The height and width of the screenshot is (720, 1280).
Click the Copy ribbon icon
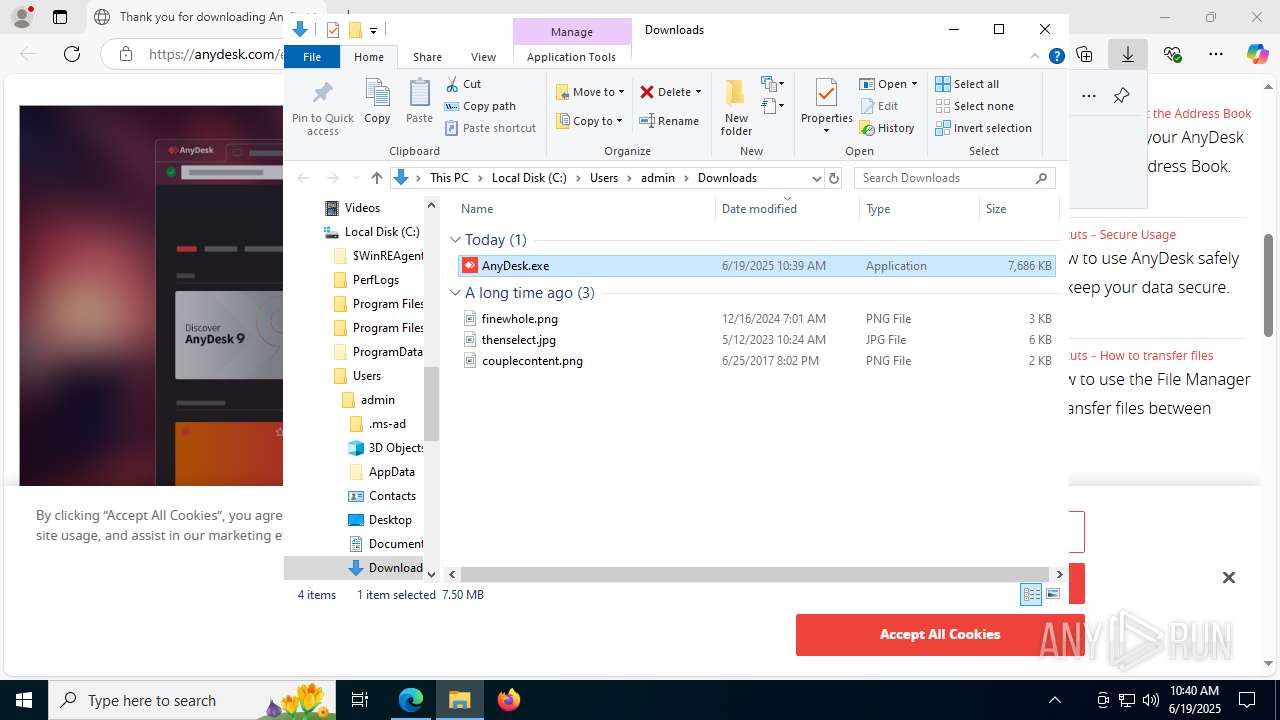(x=377, y=93)
